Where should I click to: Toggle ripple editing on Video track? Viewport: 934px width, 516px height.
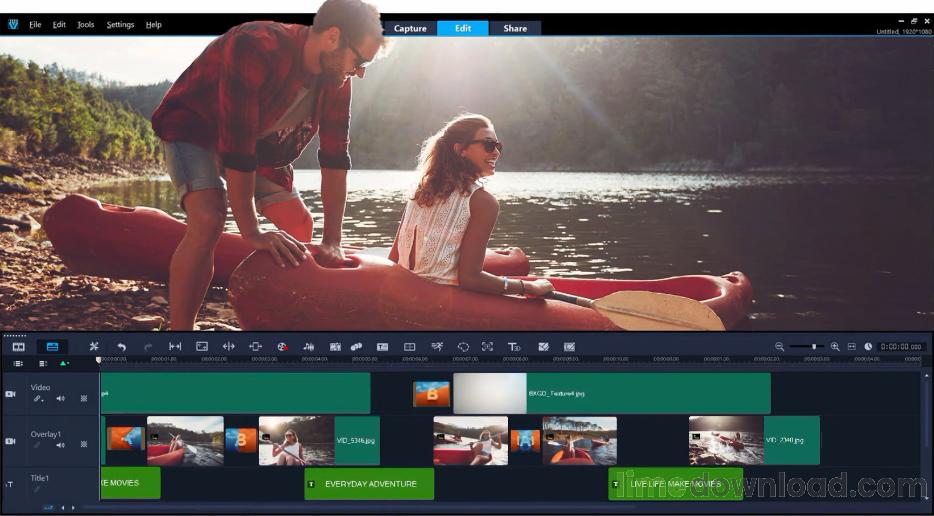pos(83,398)
